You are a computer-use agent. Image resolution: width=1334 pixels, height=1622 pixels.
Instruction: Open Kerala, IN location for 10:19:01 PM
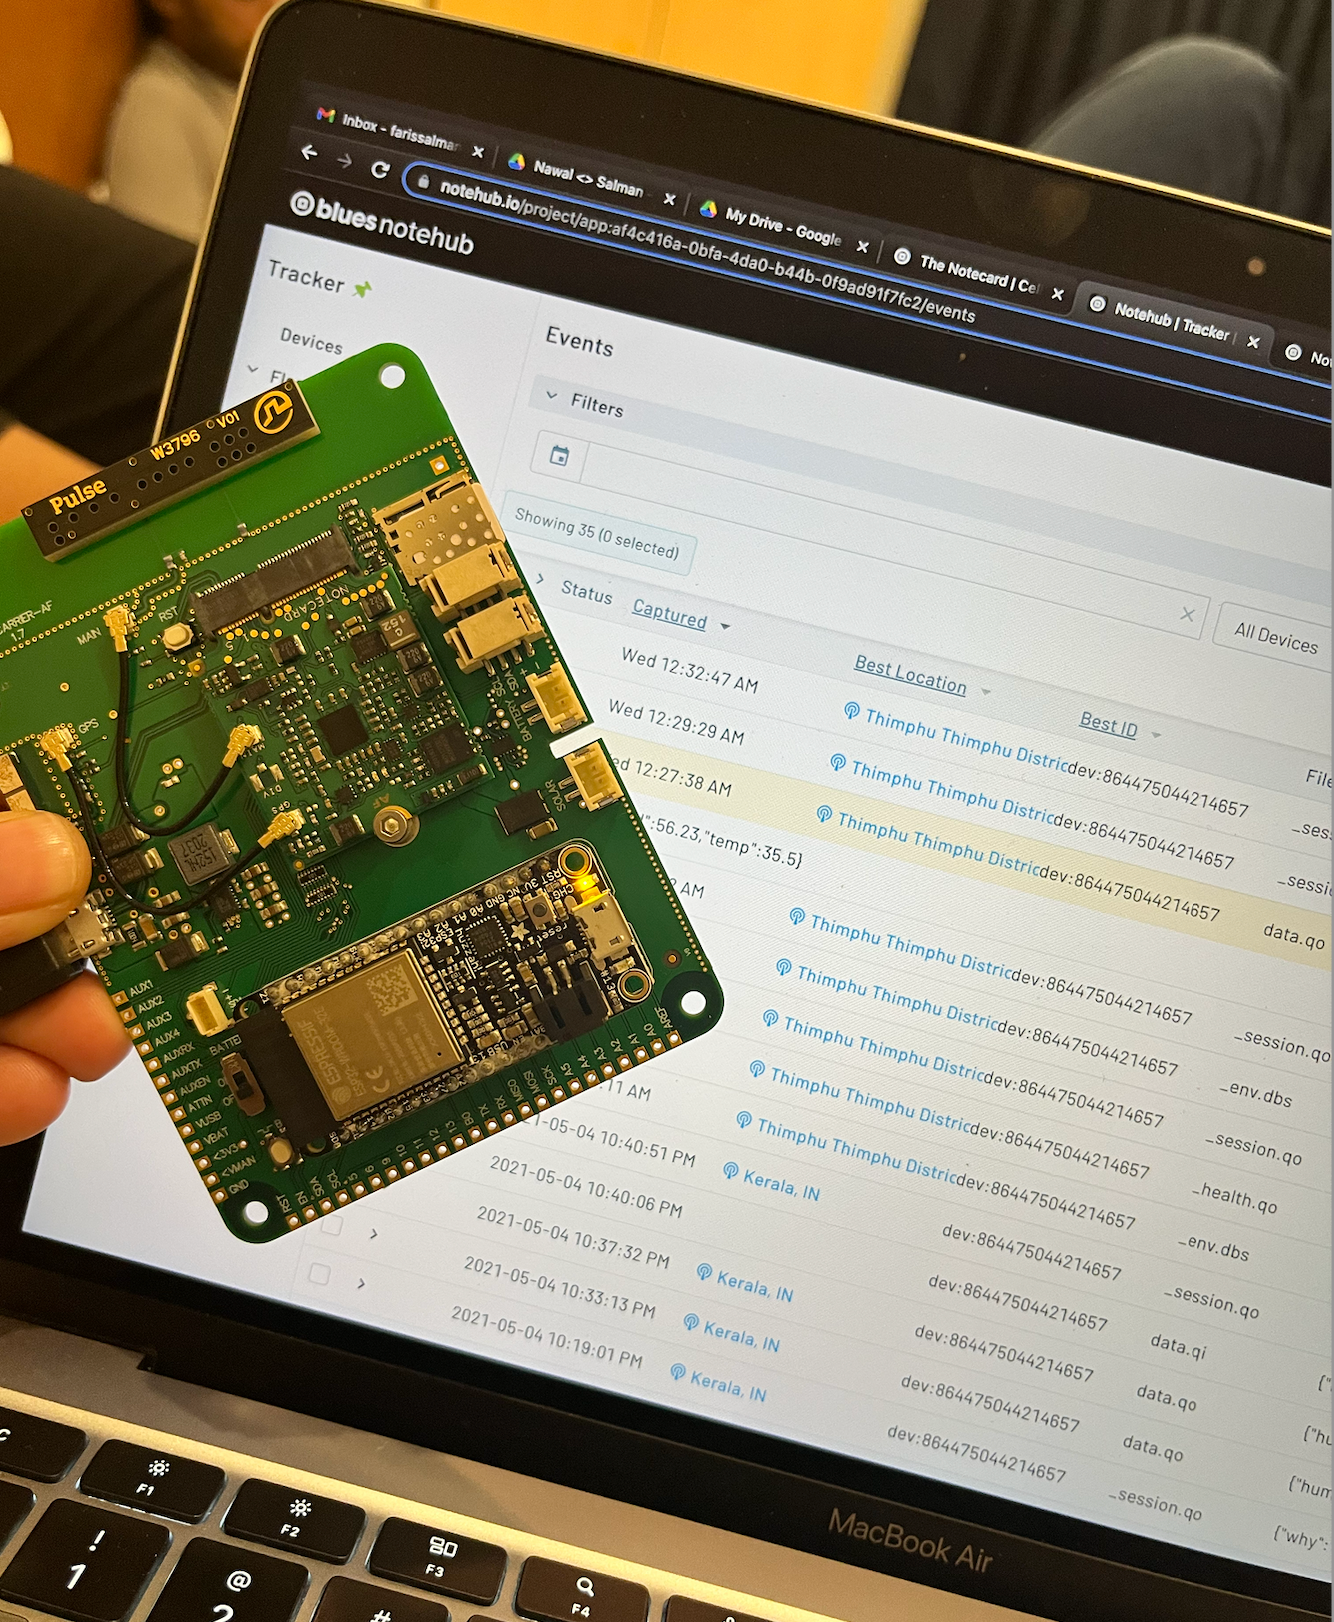[x=728, y=1386]
